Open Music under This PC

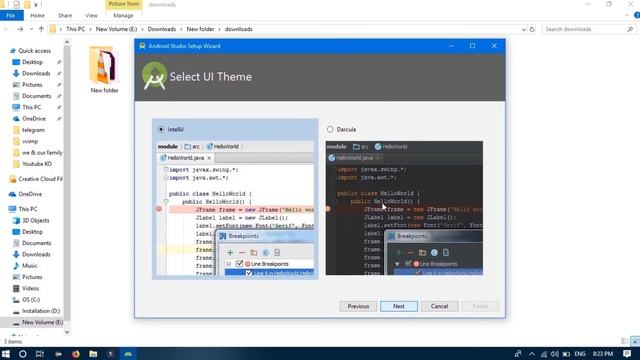click(29, 266)
